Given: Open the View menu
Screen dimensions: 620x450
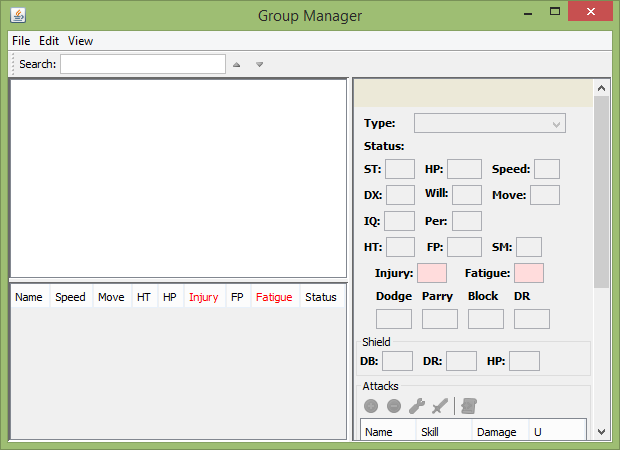Looking at the screenshot, I should pyautogui.click(x=80, y=41).
